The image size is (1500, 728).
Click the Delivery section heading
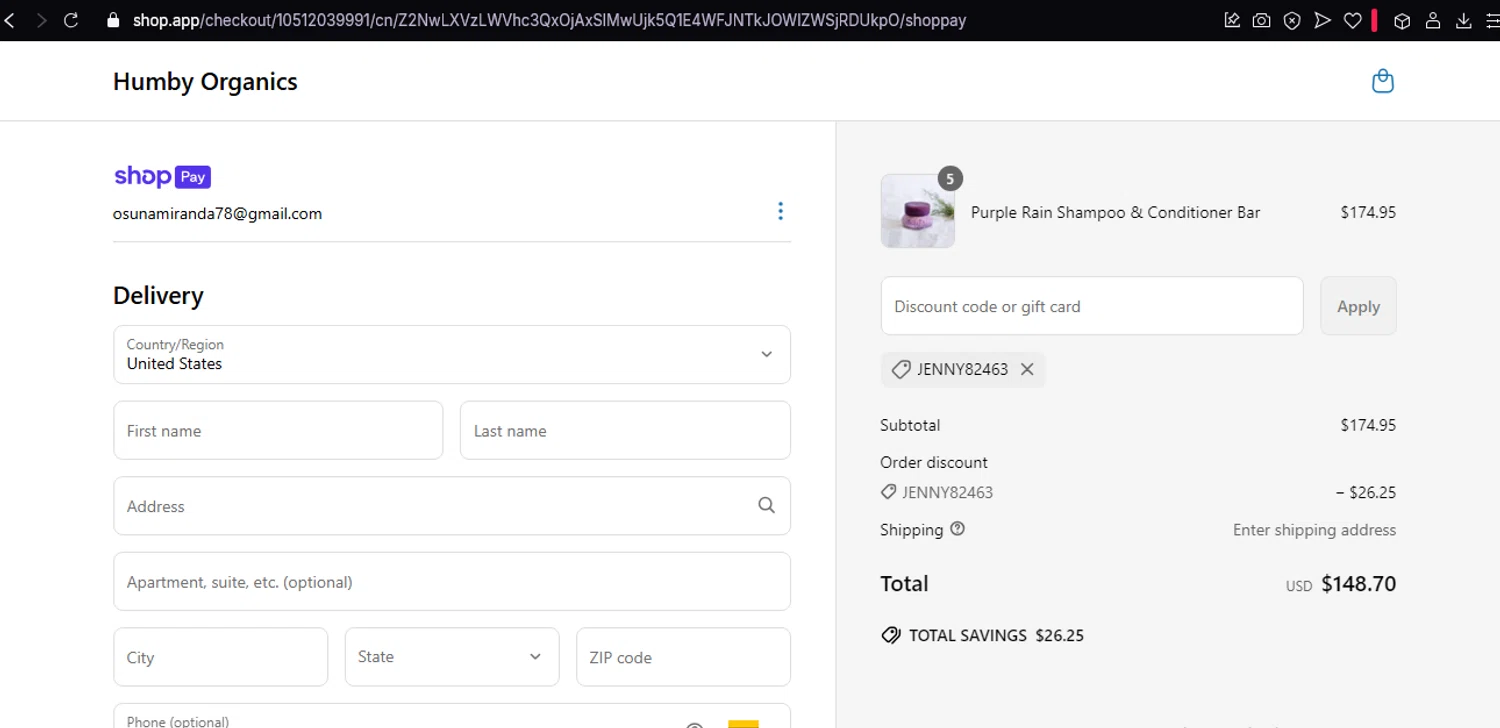(158, 296)
